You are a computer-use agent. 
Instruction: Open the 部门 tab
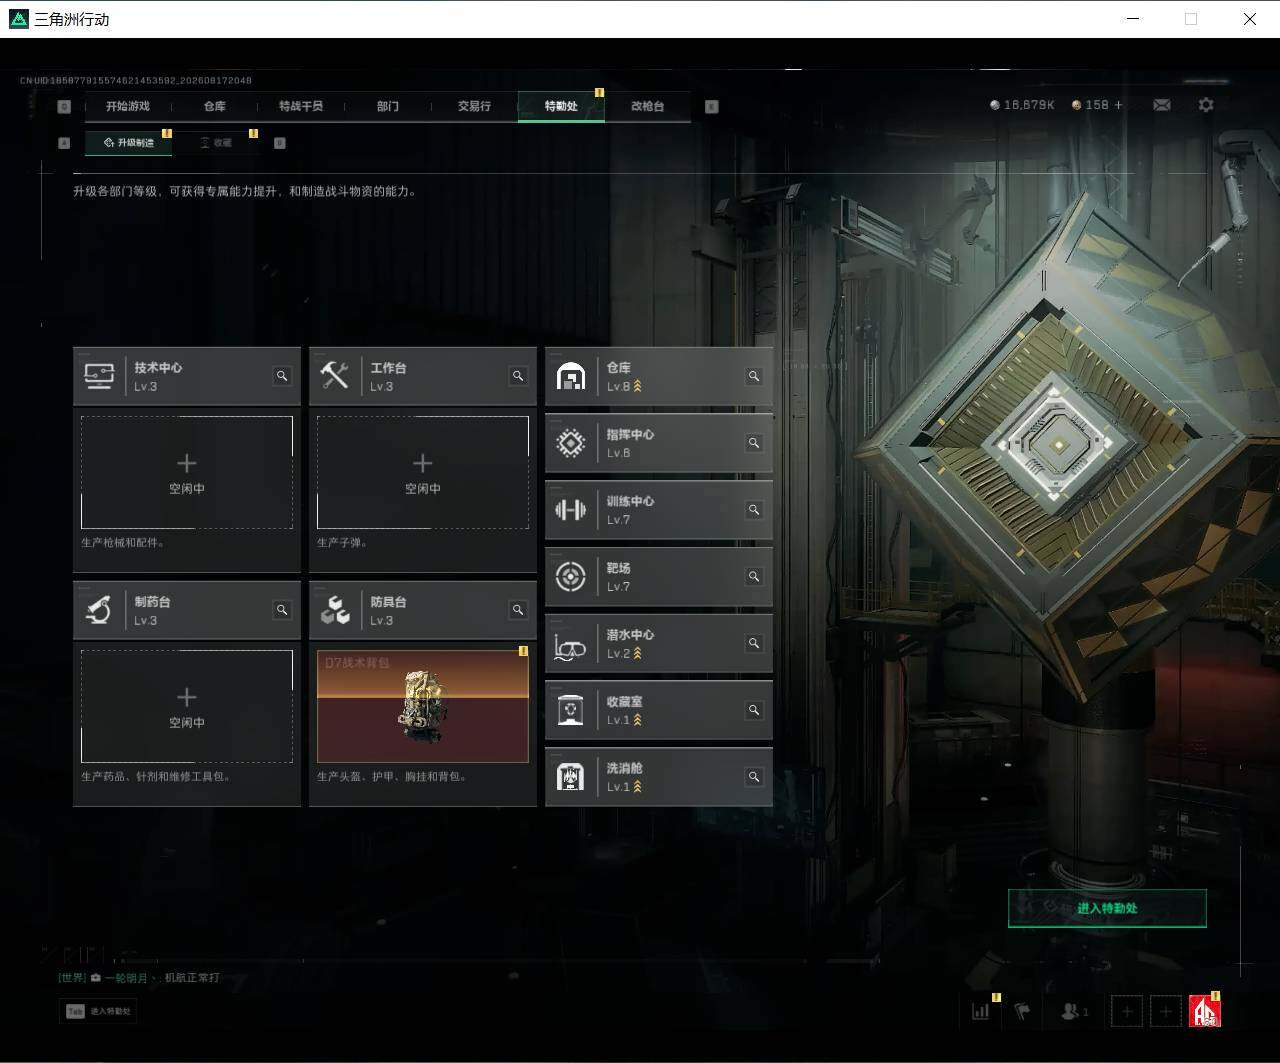tap(388, 106)
